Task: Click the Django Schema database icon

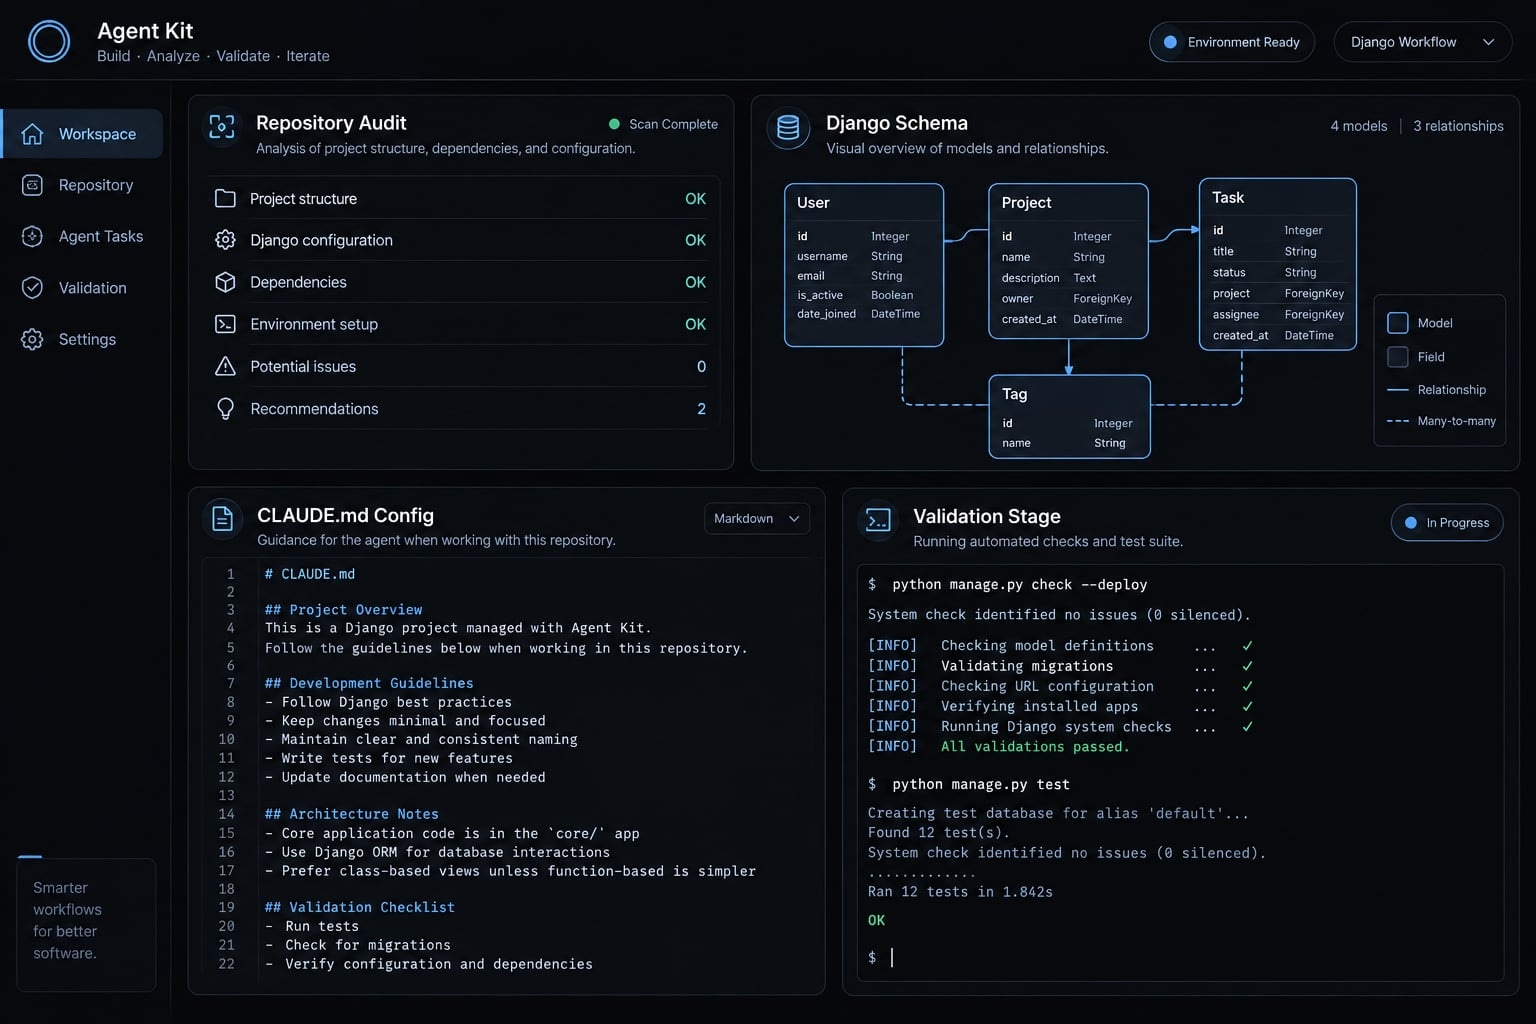Action: [x=788, y=128]
